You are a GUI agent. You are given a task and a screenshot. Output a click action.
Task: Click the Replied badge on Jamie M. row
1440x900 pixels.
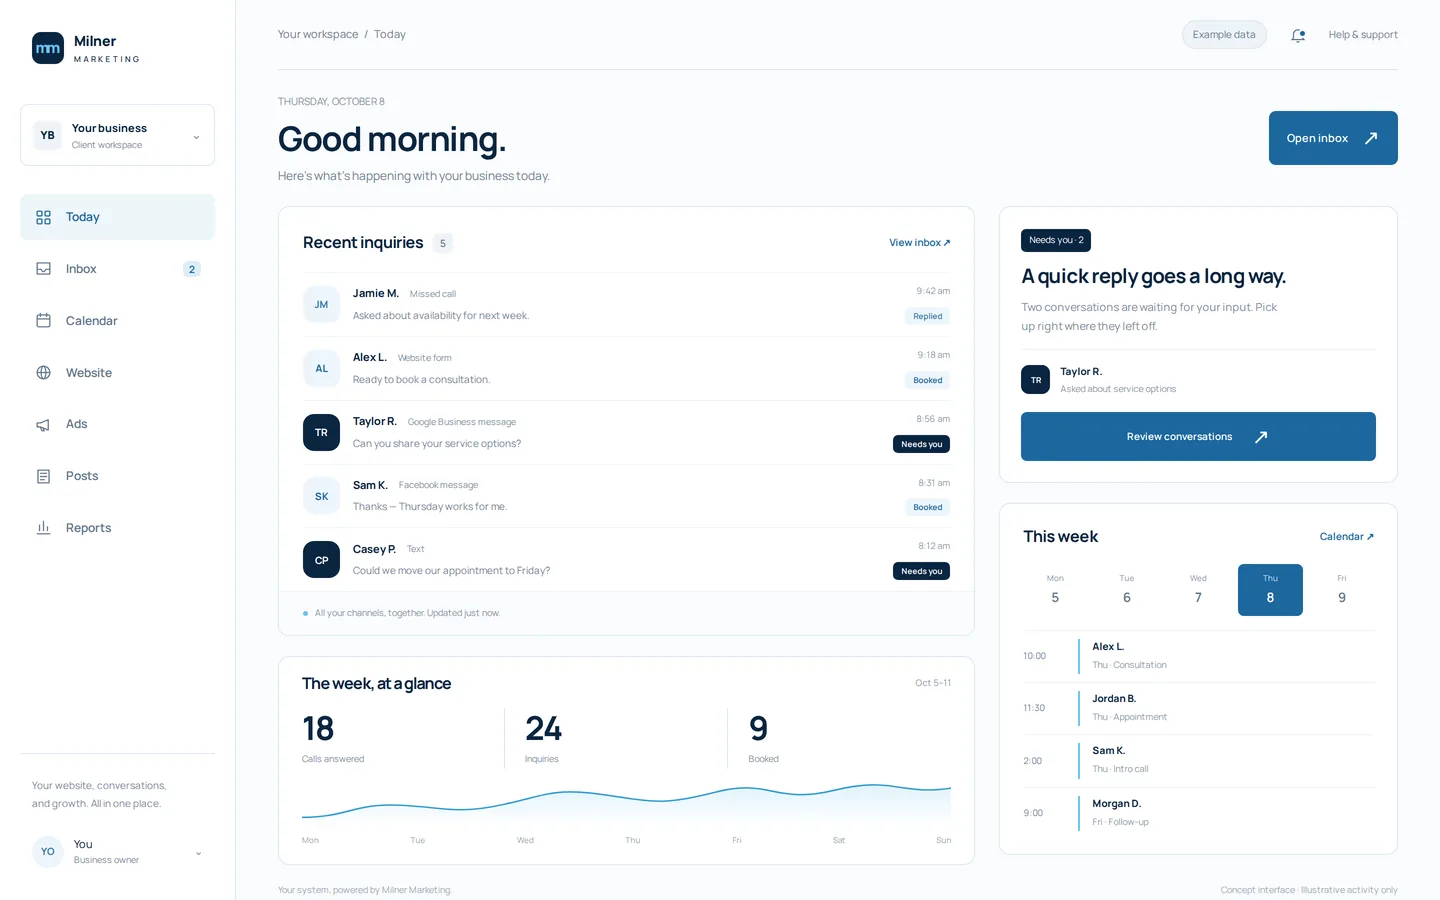point(928,316)
